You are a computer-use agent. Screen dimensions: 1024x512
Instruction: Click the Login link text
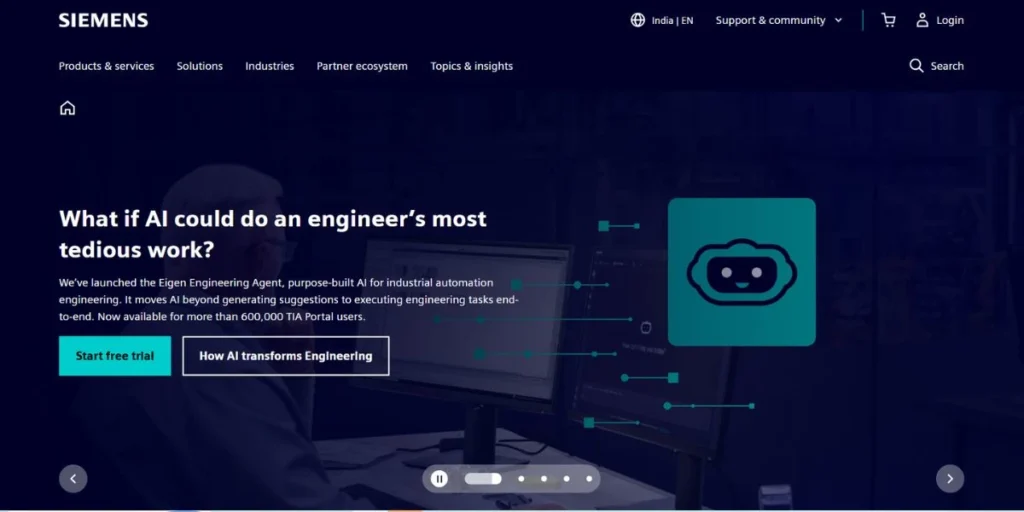point(950,20)
